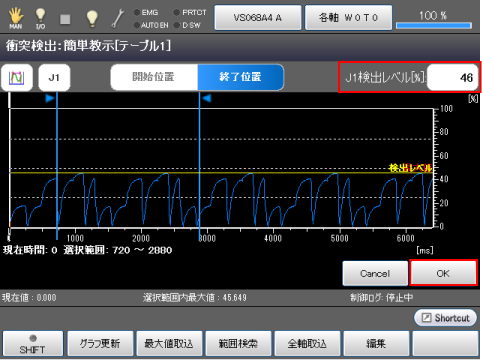Switch to 終了位置 end position
This screenshot has height=360, width=482.
[241, 77]
